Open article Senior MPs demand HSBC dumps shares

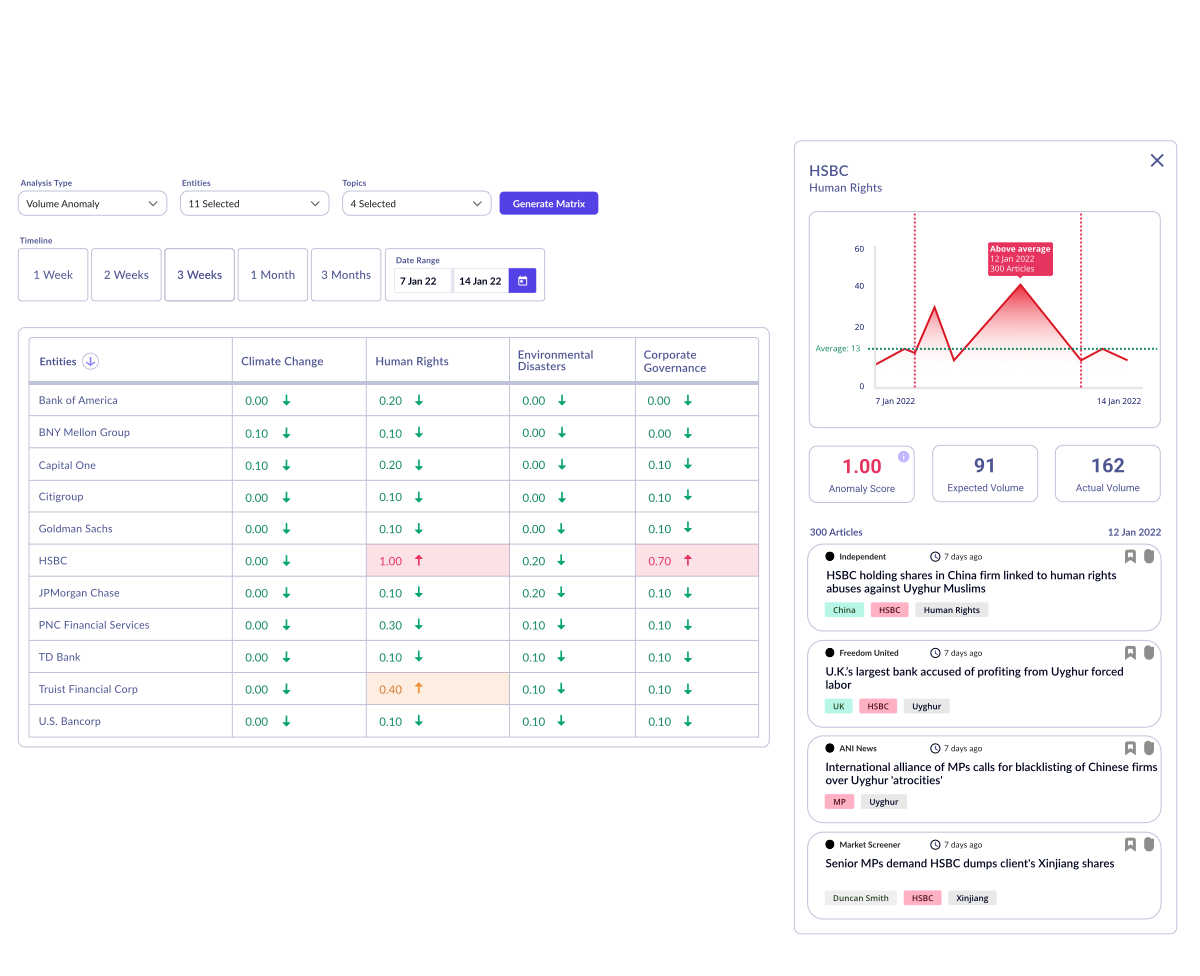969,863
